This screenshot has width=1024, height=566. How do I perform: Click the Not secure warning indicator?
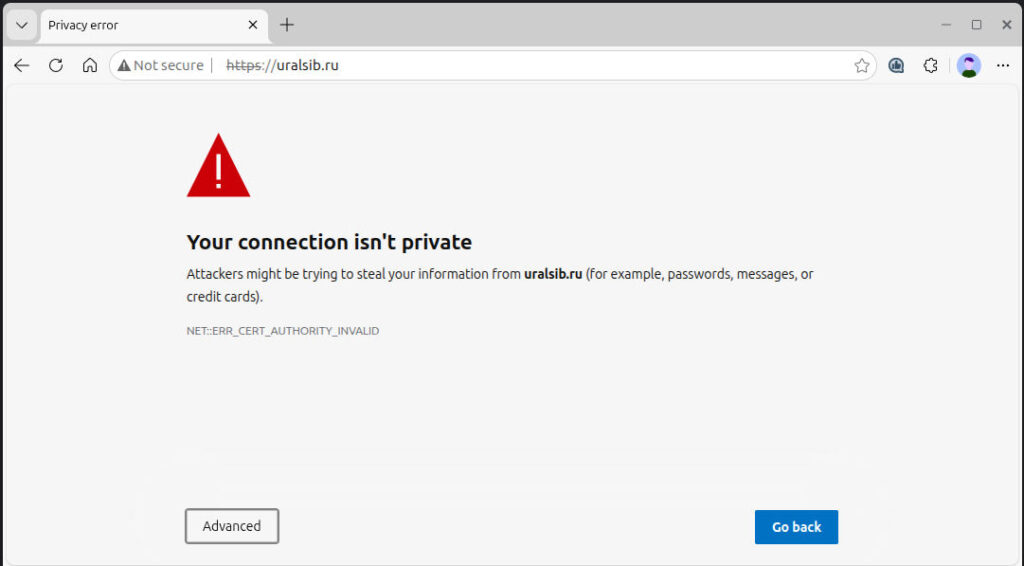161,65
